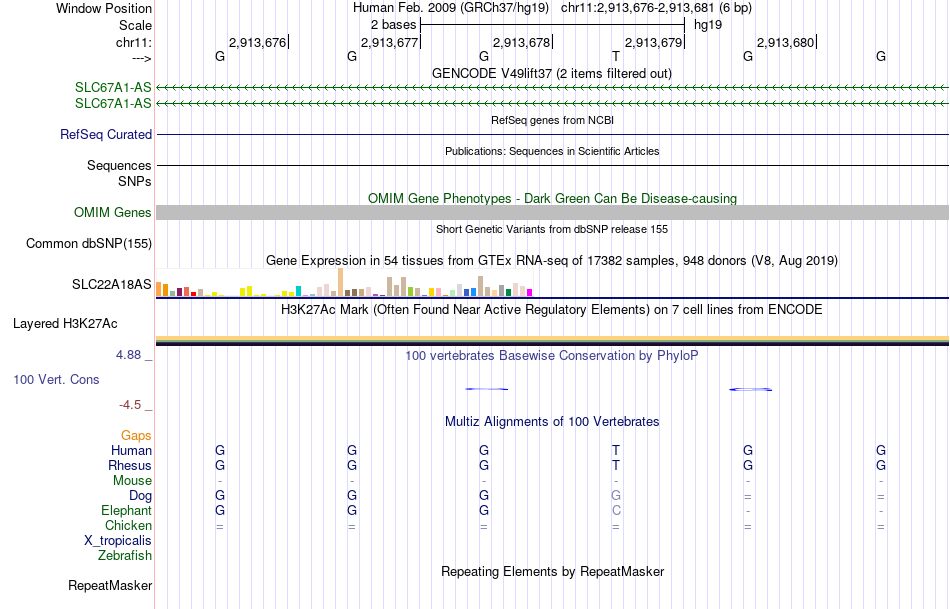This screenshot has width=950, height=609.
Task: Click the gray OMIM Genes bar
Action: [552, 212]
